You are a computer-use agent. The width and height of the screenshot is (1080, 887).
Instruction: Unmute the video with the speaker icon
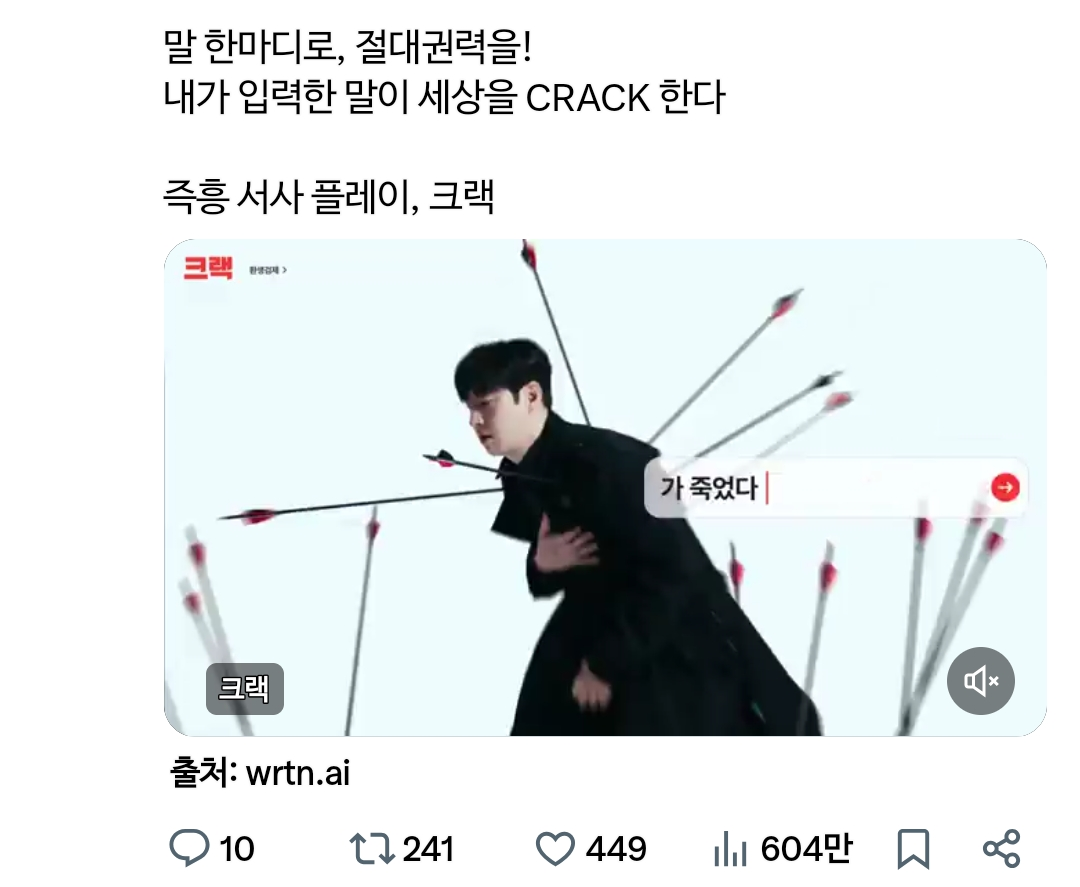[981, 681]
